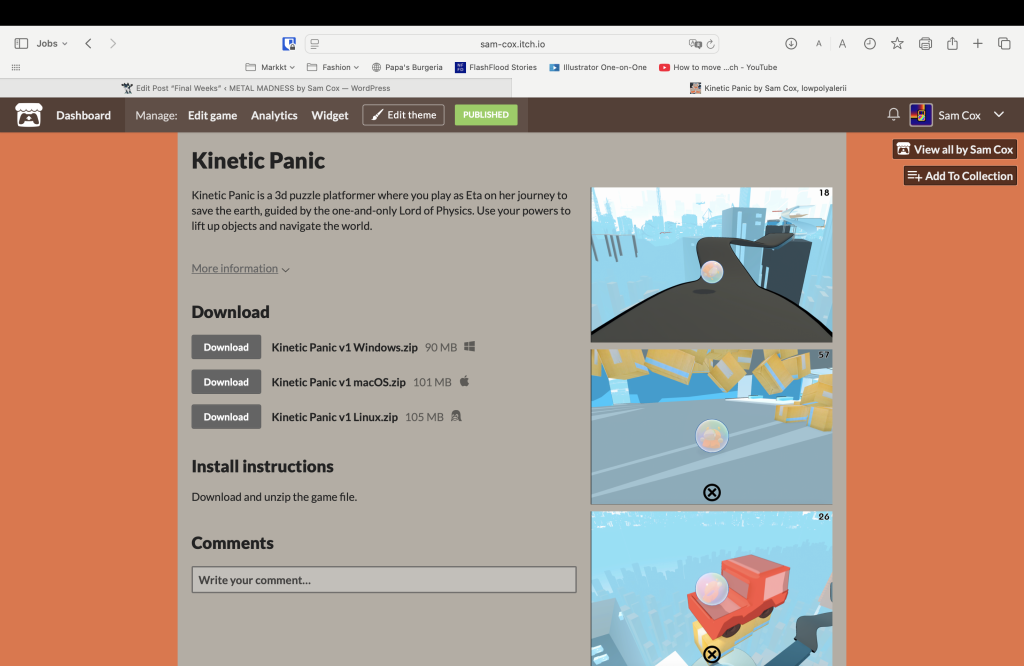Image resolution: width=1024 pixels, height=666 pixels.
Task: Show downloads with the download arrow icon
Action: point(791,44)
